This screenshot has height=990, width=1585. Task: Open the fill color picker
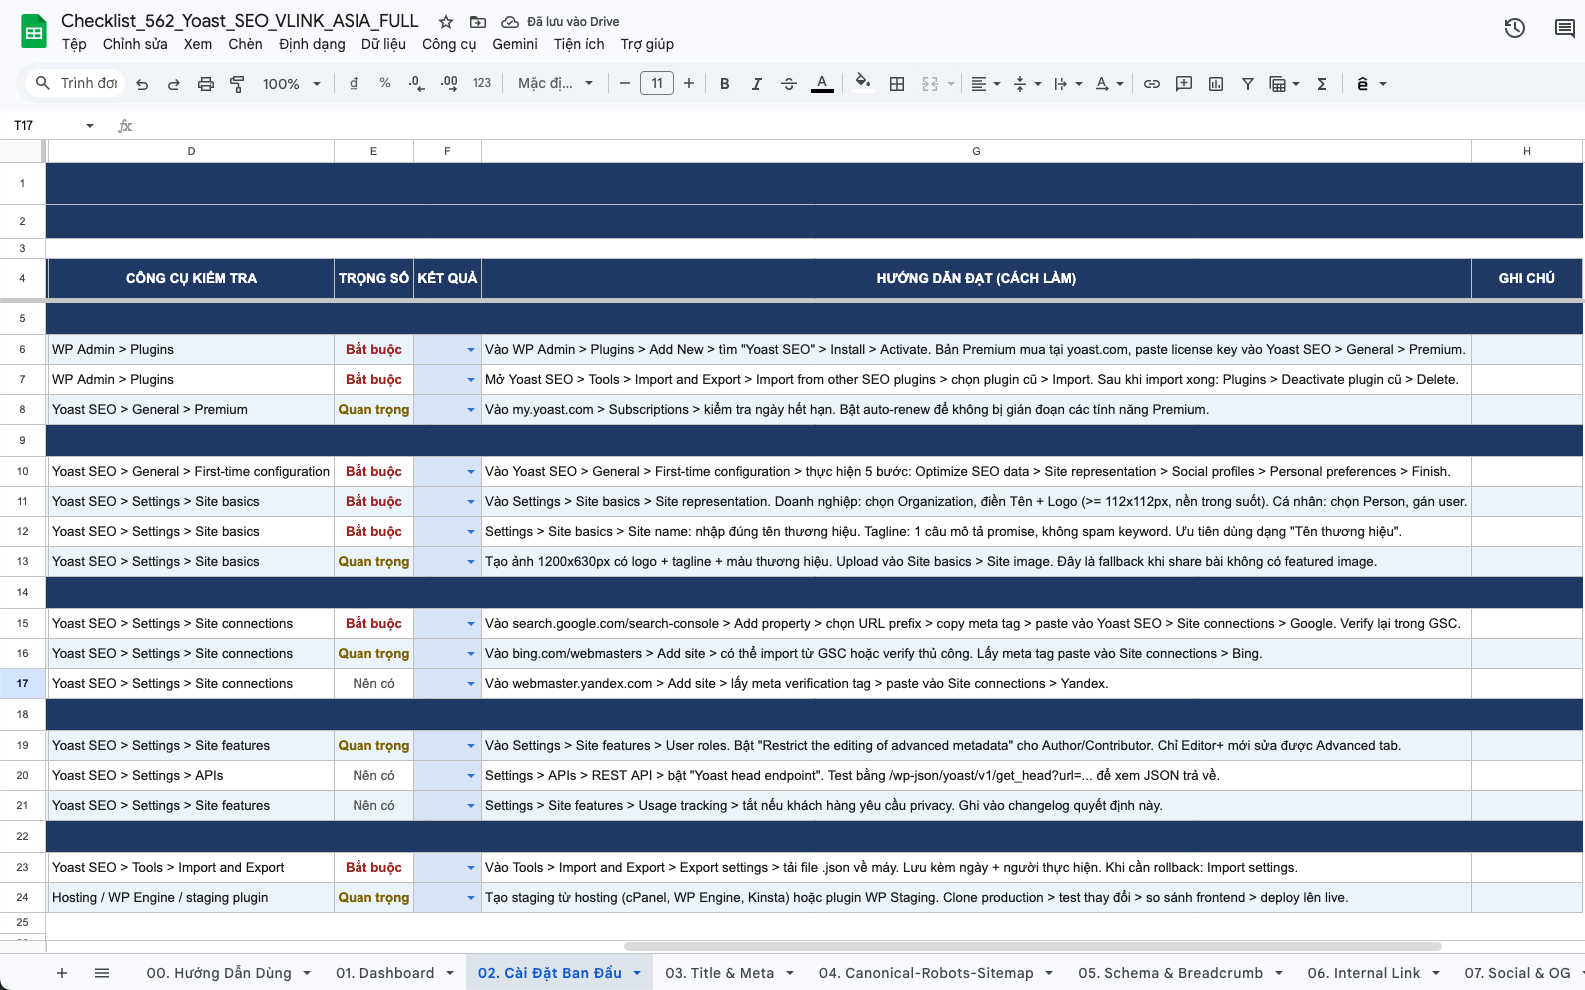[x=863, y=84]
